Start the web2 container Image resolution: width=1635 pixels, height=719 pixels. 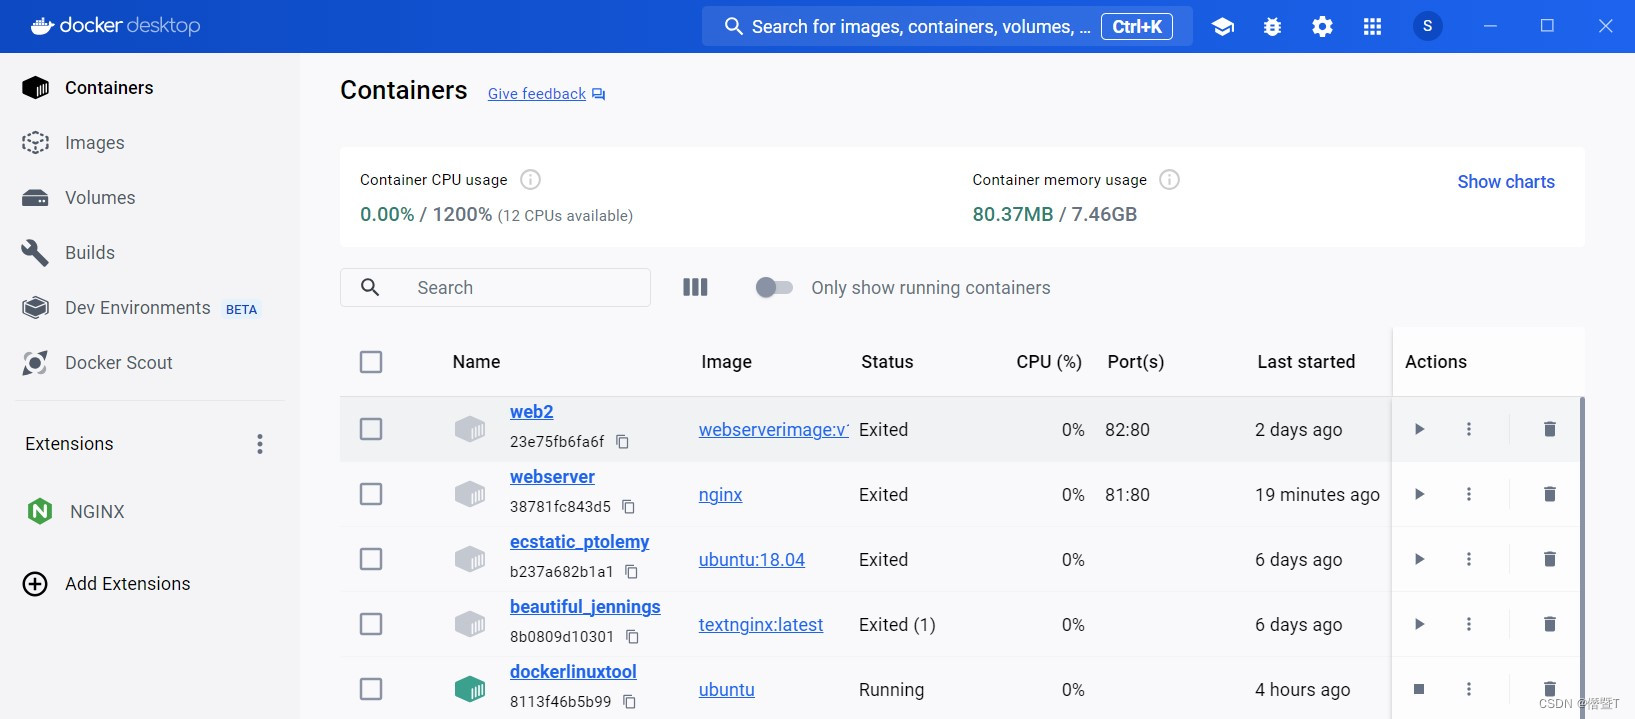click(1419, 429)
